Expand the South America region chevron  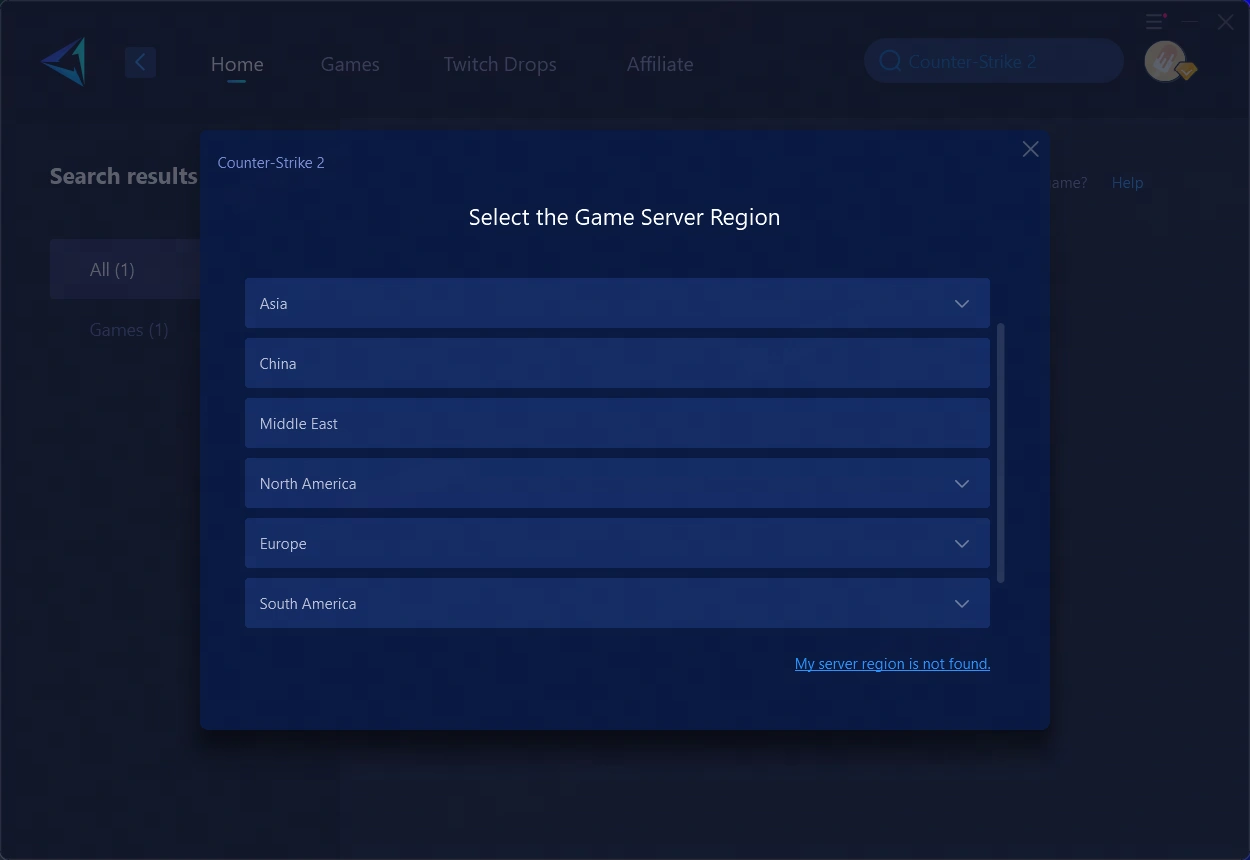(961, 604)
